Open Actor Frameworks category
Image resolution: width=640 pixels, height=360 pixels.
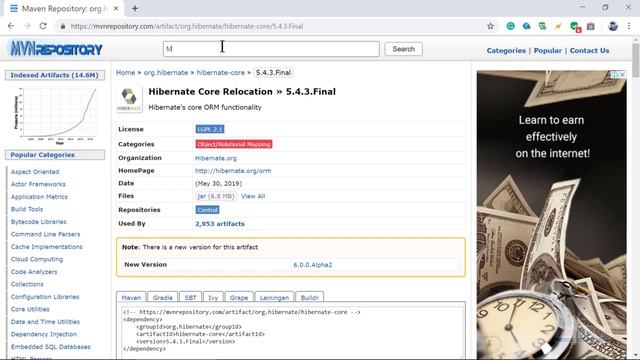click(x=38, y=184)
